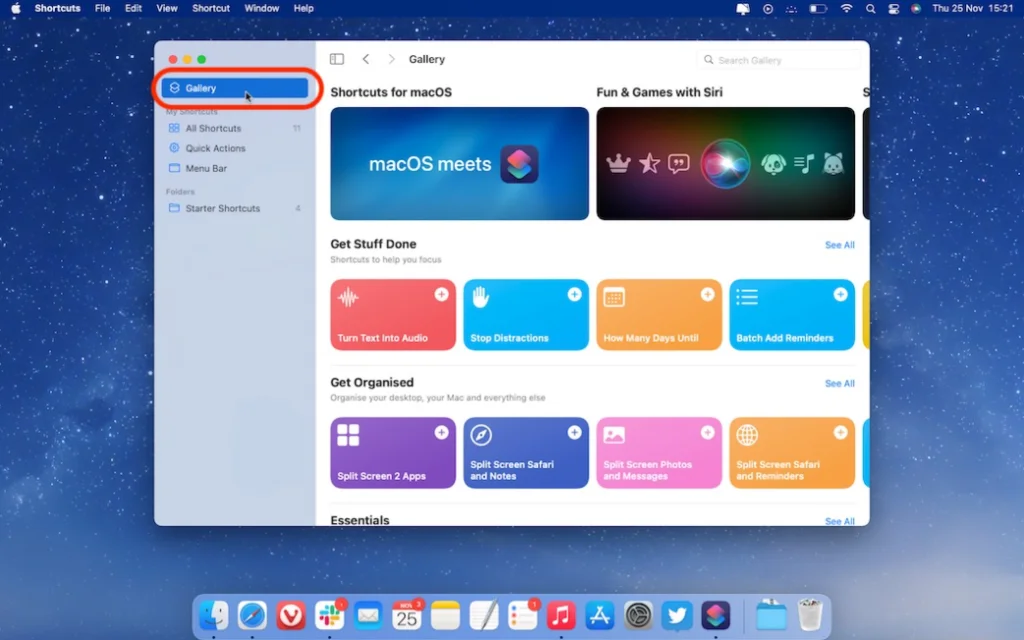Add the Turn Text Into Audio shortcut plus
The image size is (1024, 640).
pos(441,295)
